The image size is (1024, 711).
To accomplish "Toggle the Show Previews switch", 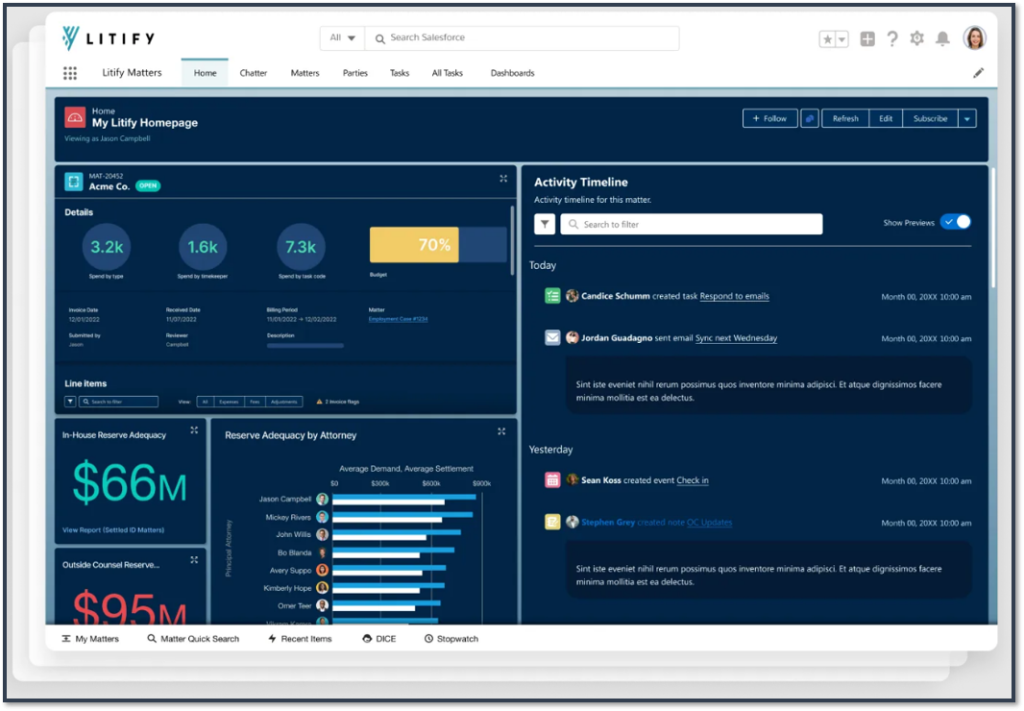I will click(955, 222).
